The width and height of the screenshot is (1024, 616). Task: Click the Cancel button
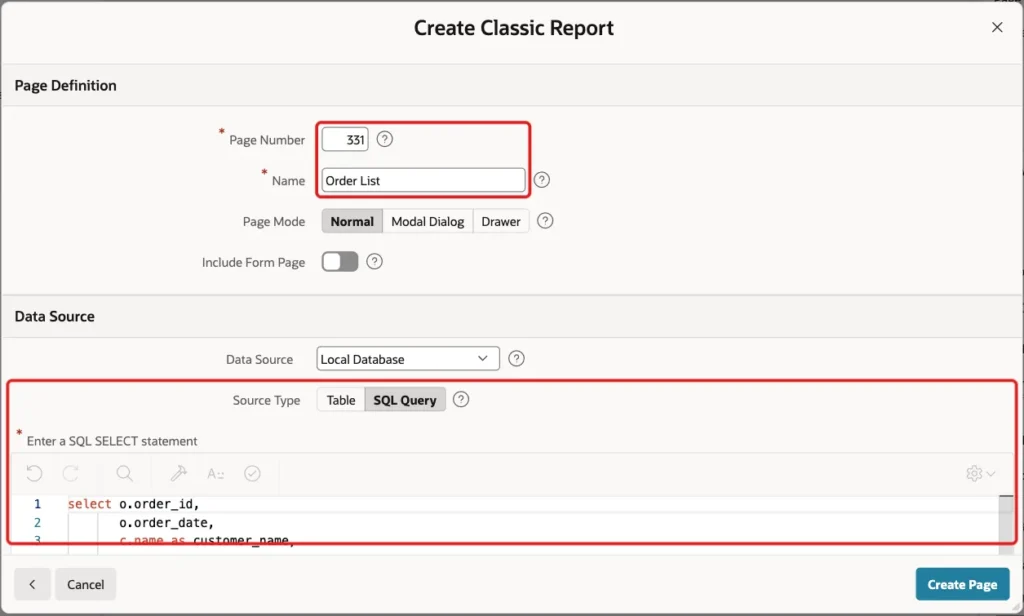(x=86, y=584)
